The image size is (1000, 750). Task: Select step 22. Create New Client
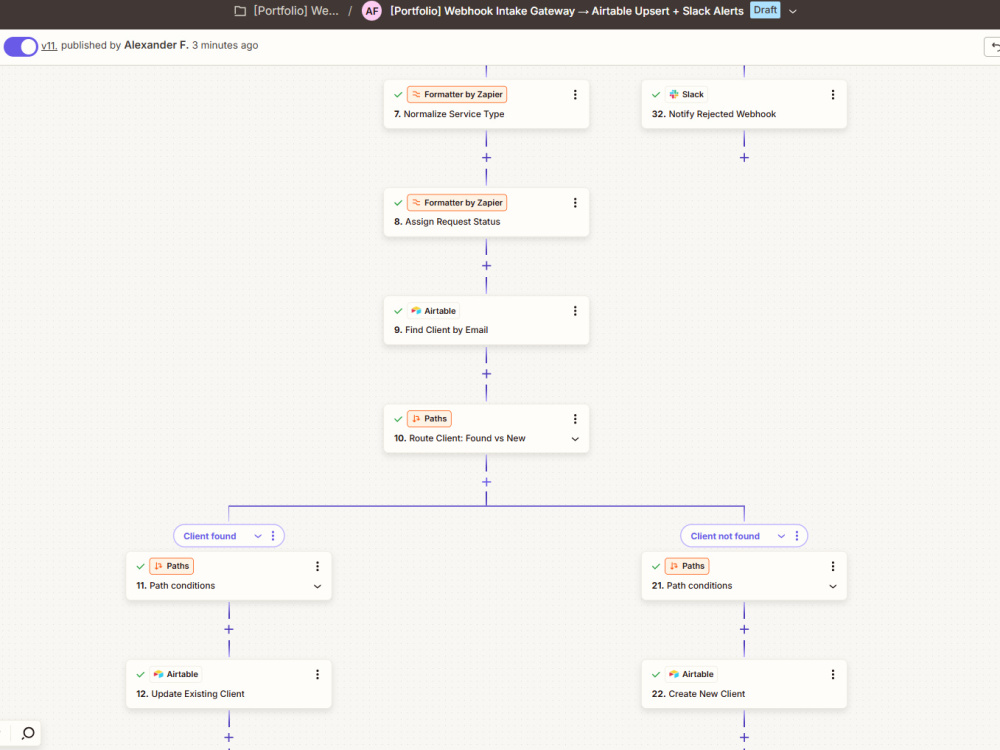pyautogui.click(x=744, y=684)
